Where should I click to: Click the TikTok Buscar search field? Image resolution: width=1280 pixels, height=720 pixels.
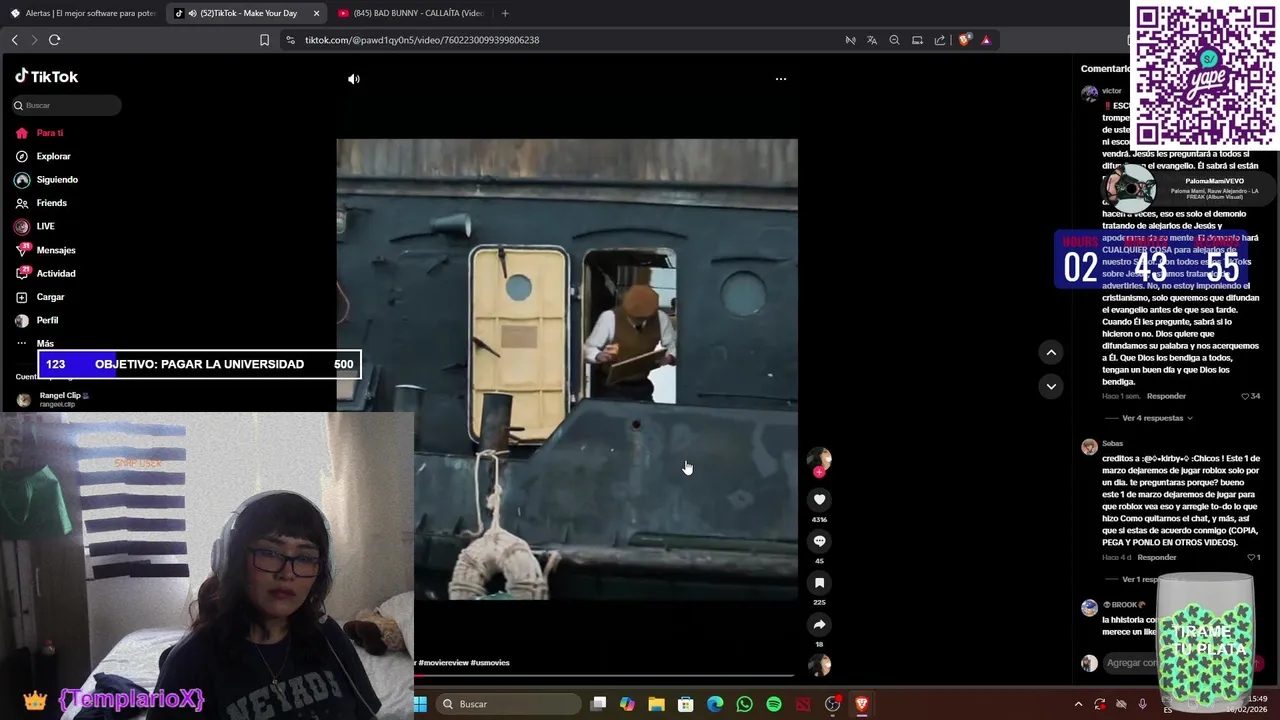point(67,105)
